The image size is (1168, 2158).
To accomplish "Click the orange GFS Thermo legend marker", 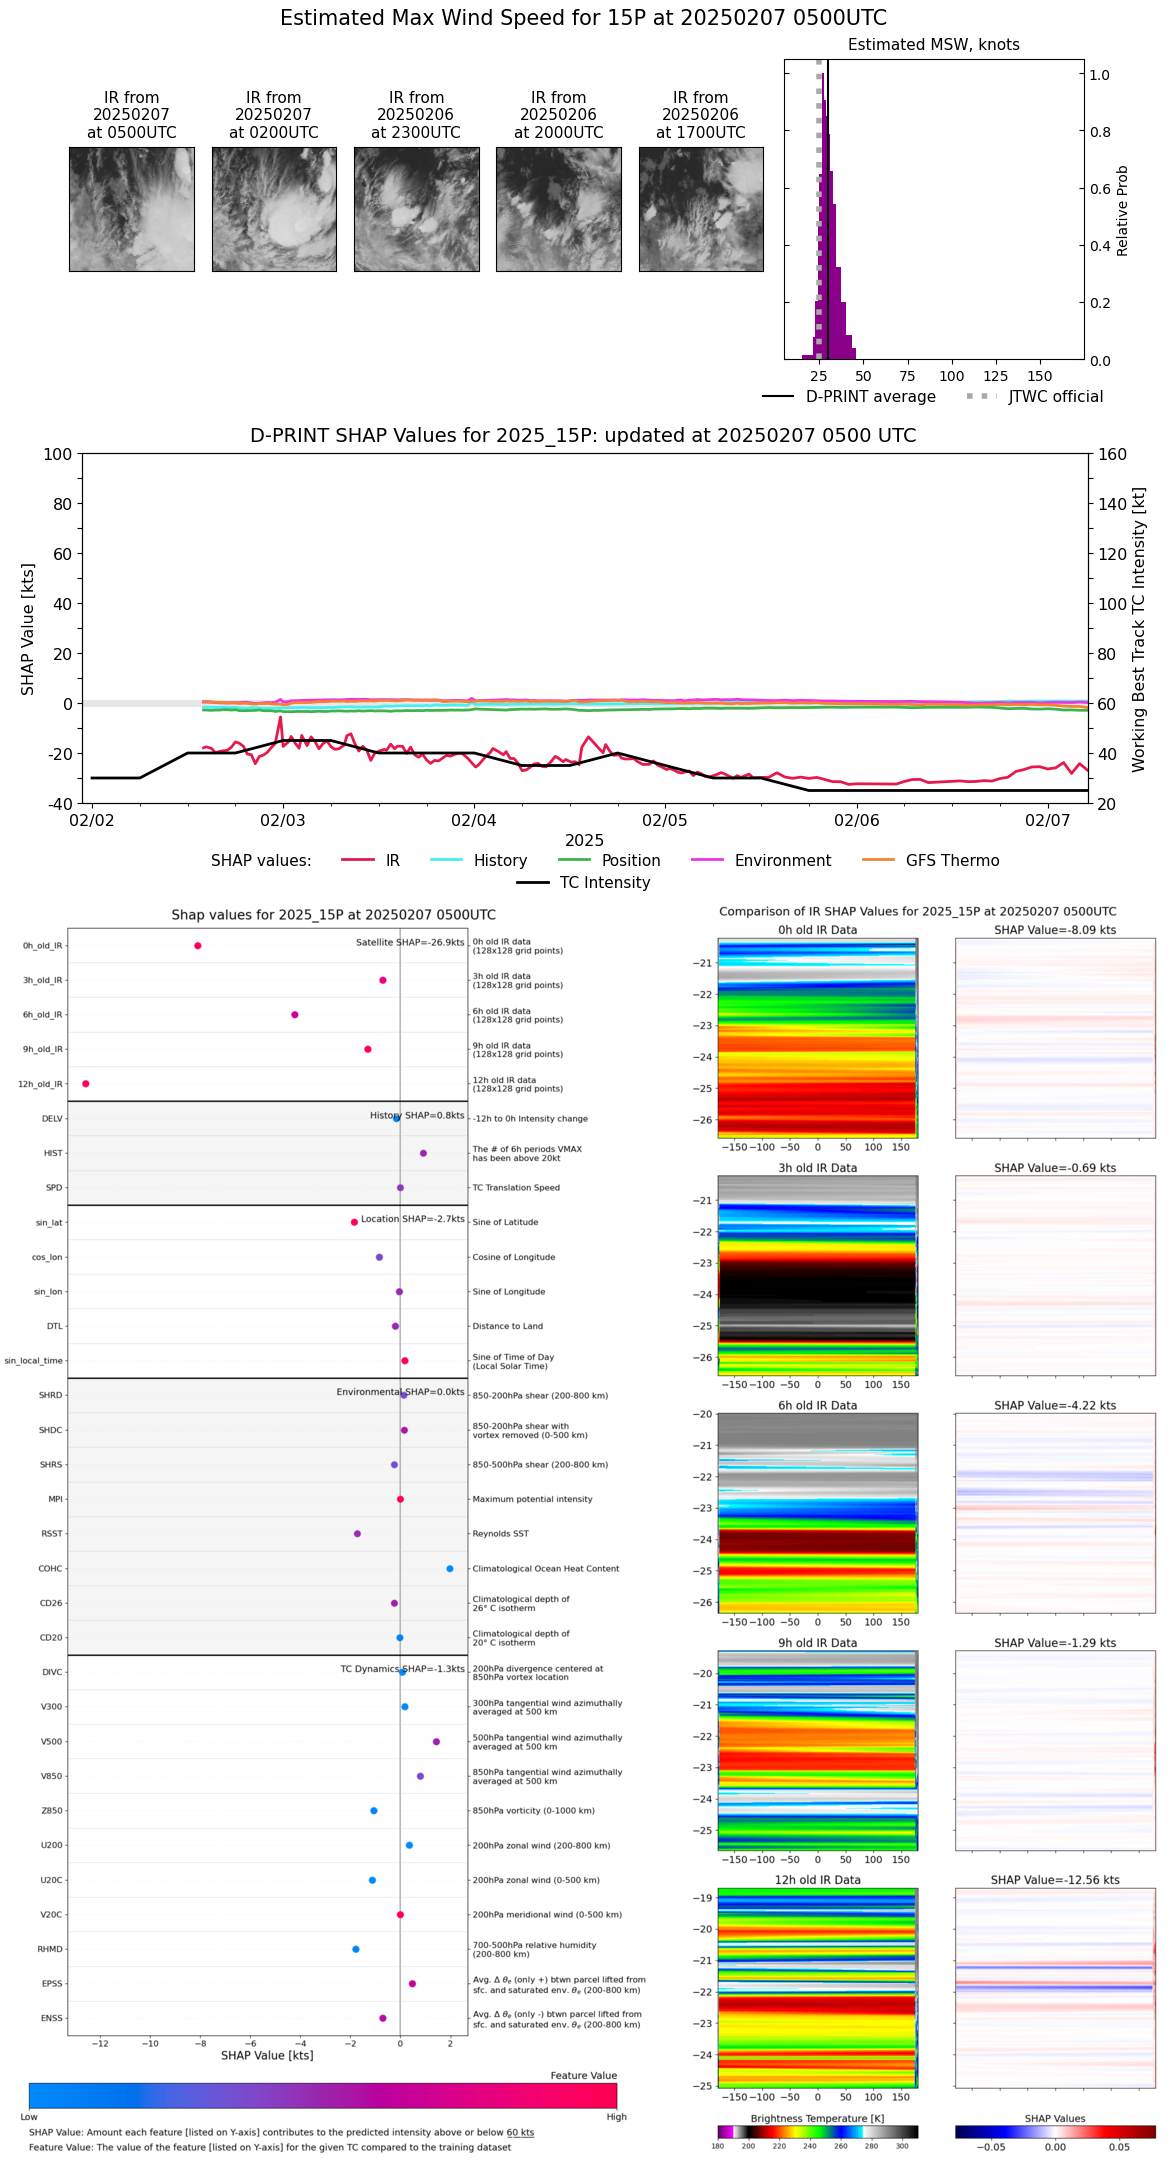I will tap(878, 860).
